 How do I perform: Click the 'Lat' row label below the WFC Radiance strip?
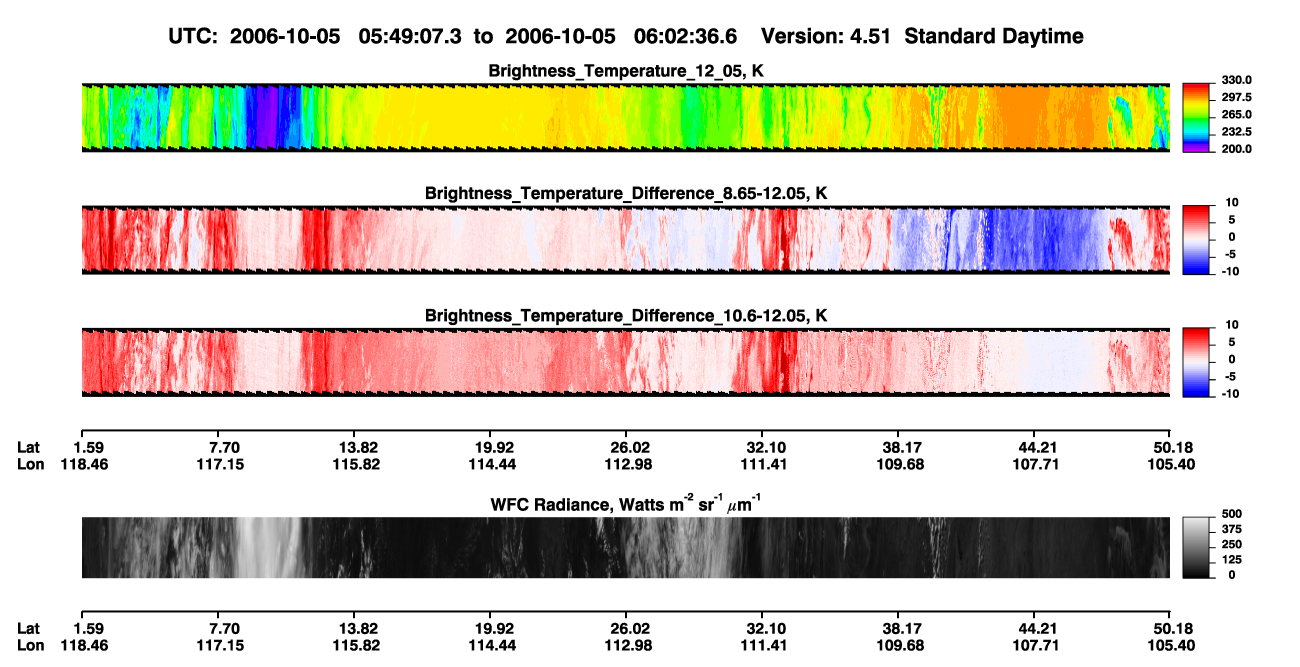28,629
